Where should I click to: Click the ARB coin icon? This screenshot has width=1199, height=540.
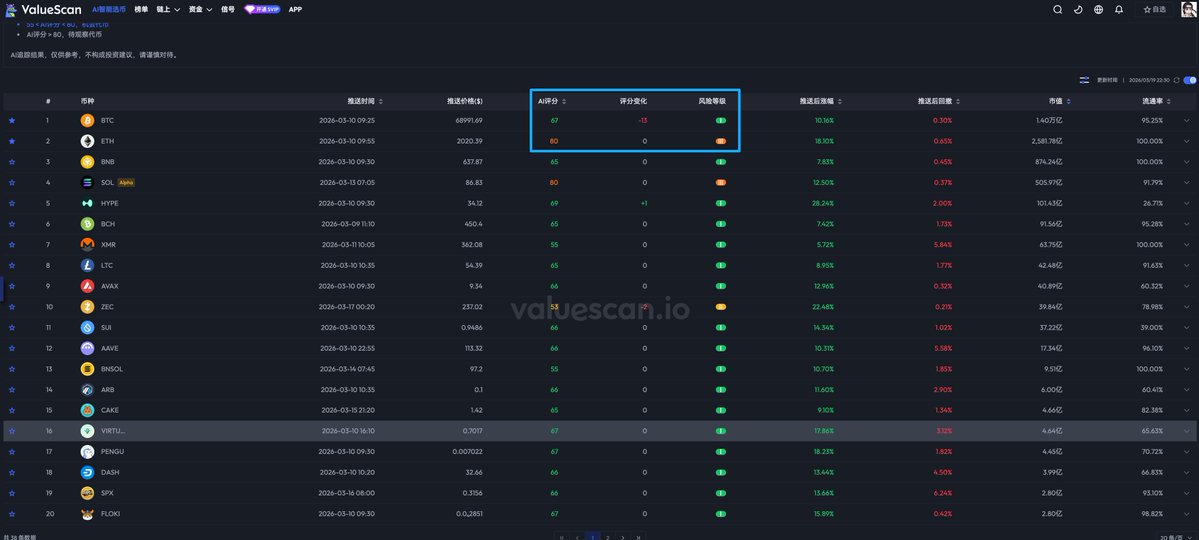click(87, 389)
